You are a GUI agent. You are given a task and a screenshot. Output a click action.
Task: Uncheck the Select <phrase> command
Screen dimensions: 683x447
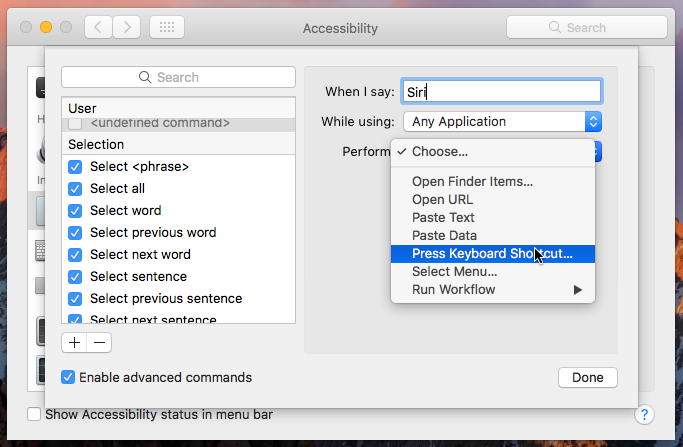coord(75,167)
